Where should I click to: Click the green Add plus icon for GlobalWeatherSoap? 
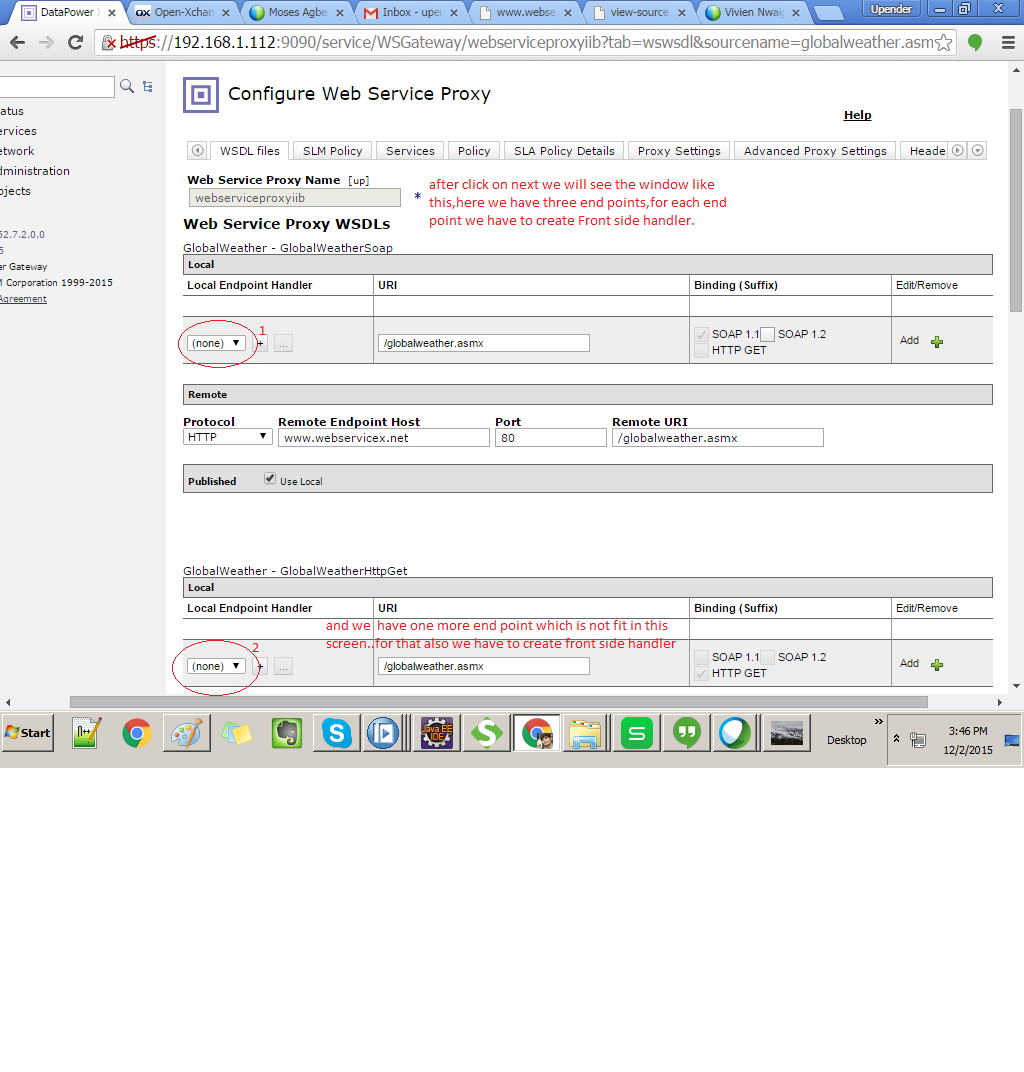click(x=937, y=341)
